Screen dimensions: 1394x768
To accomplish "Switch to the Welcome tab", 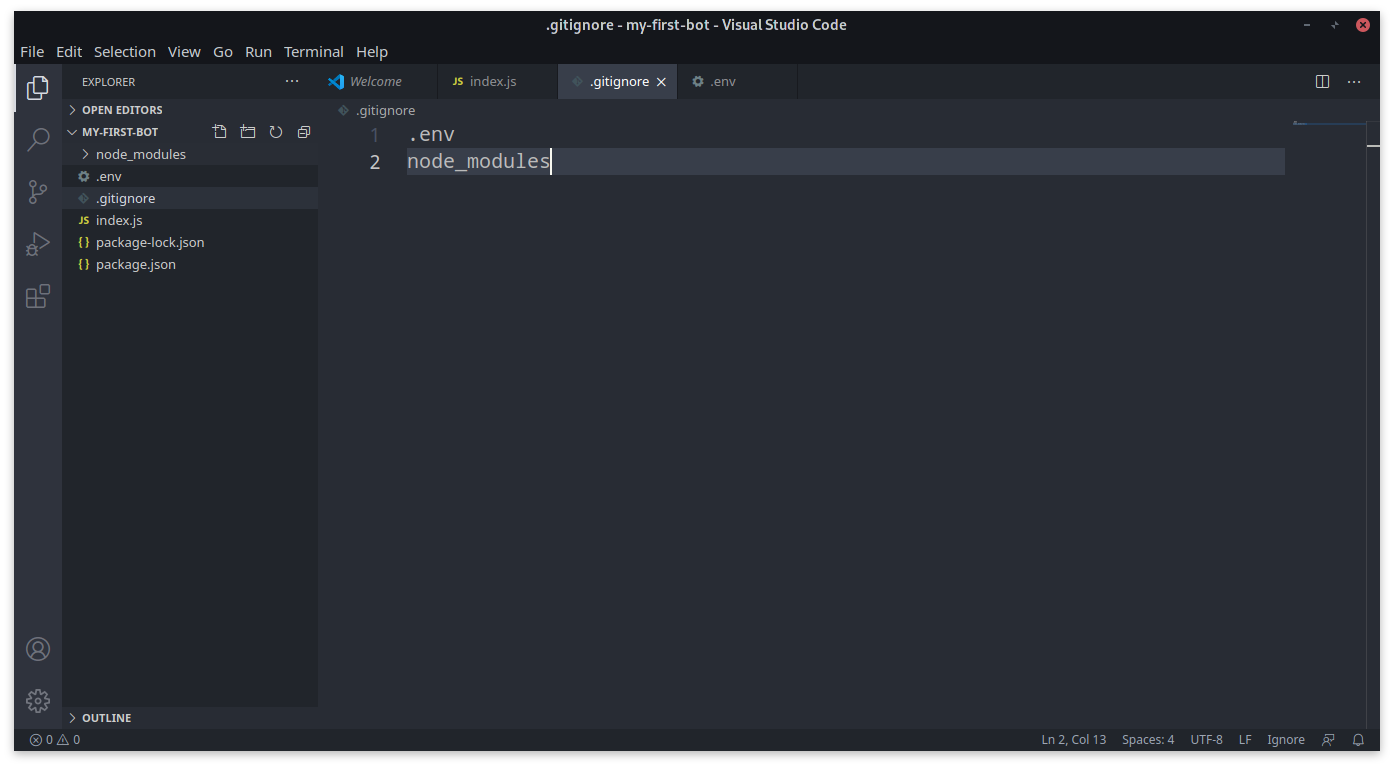I will pyautogui.click(x=378, y=82).
